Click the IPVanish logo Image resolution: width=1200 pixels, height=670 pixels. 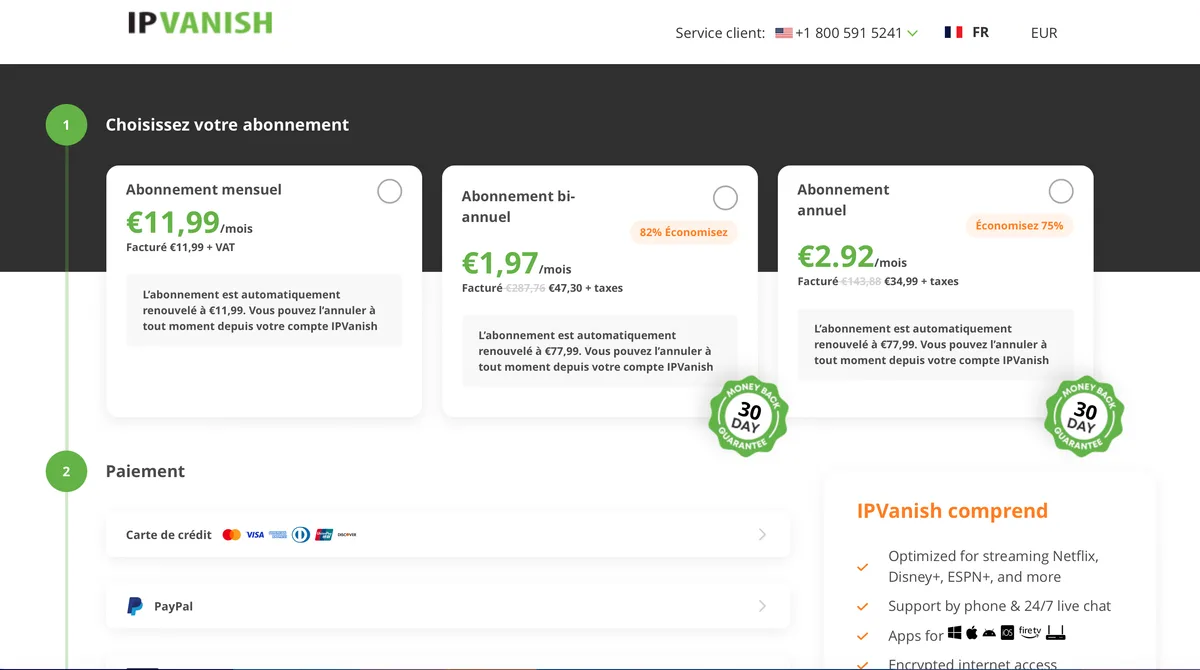coord(200,22)
